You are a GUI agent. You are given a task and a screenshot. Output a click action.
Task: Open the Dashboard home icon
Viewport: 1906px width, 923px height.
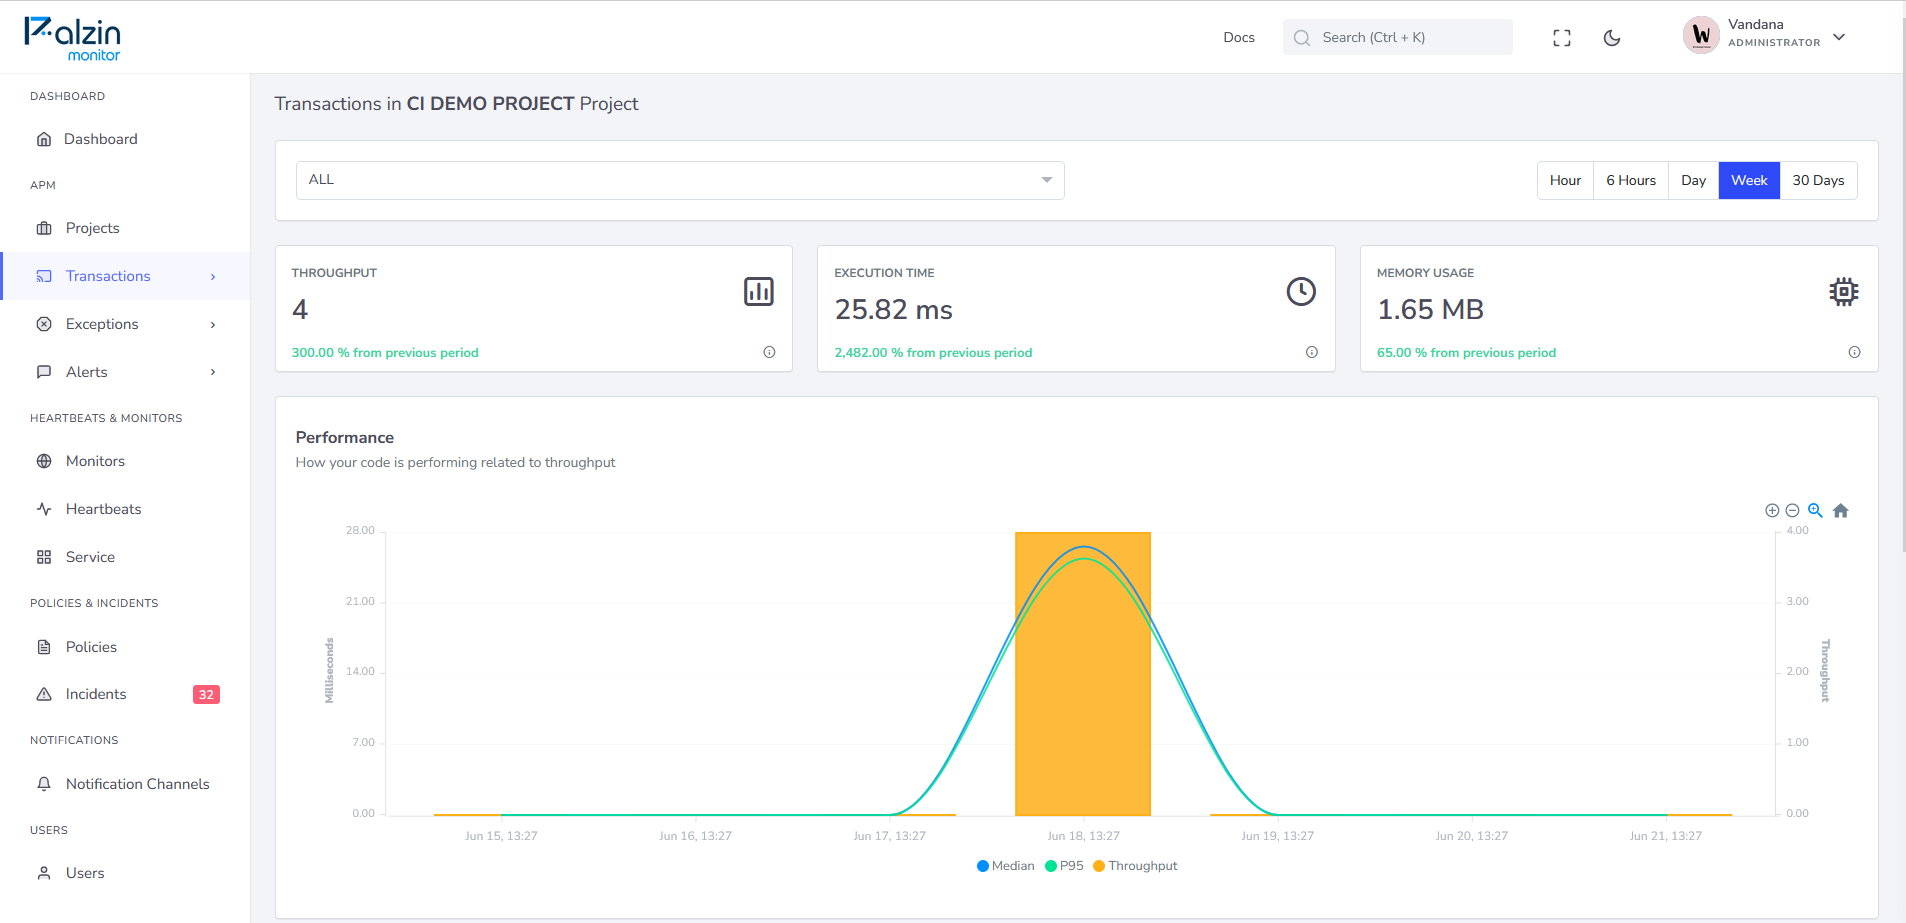click(44, 139)
